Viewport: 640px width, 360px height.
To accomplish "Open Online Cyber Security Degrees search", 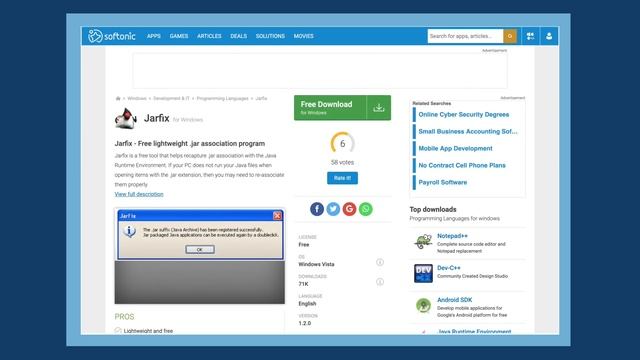I will [x=464, y=115].
